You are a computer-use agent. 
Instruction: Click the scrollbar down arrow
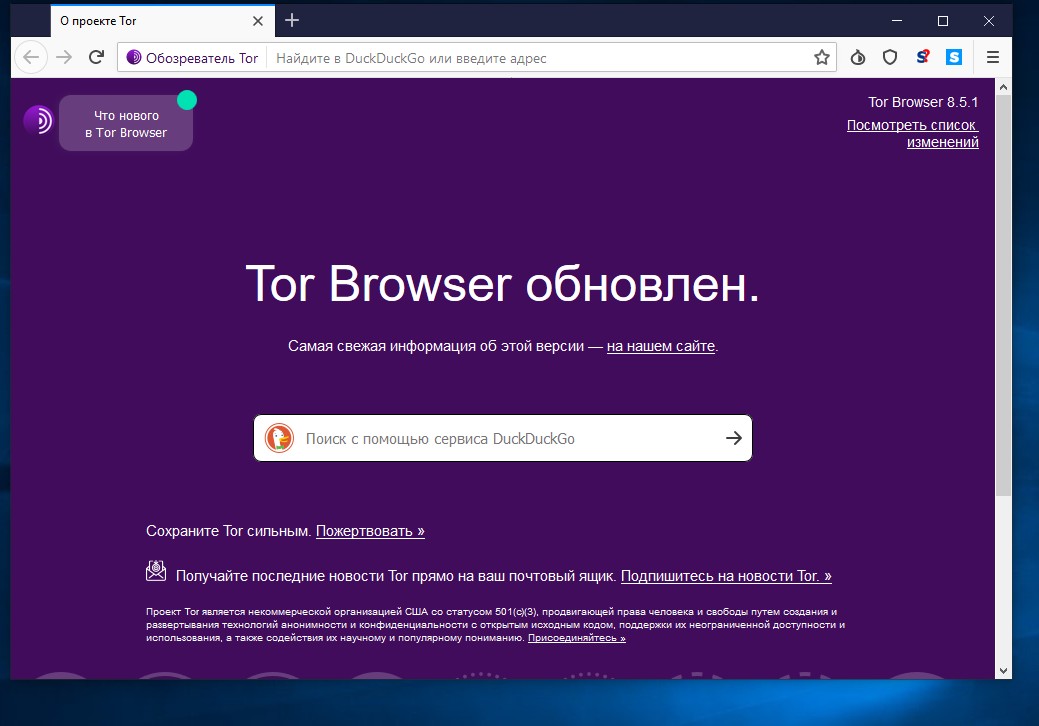(x=1003, y=671)
